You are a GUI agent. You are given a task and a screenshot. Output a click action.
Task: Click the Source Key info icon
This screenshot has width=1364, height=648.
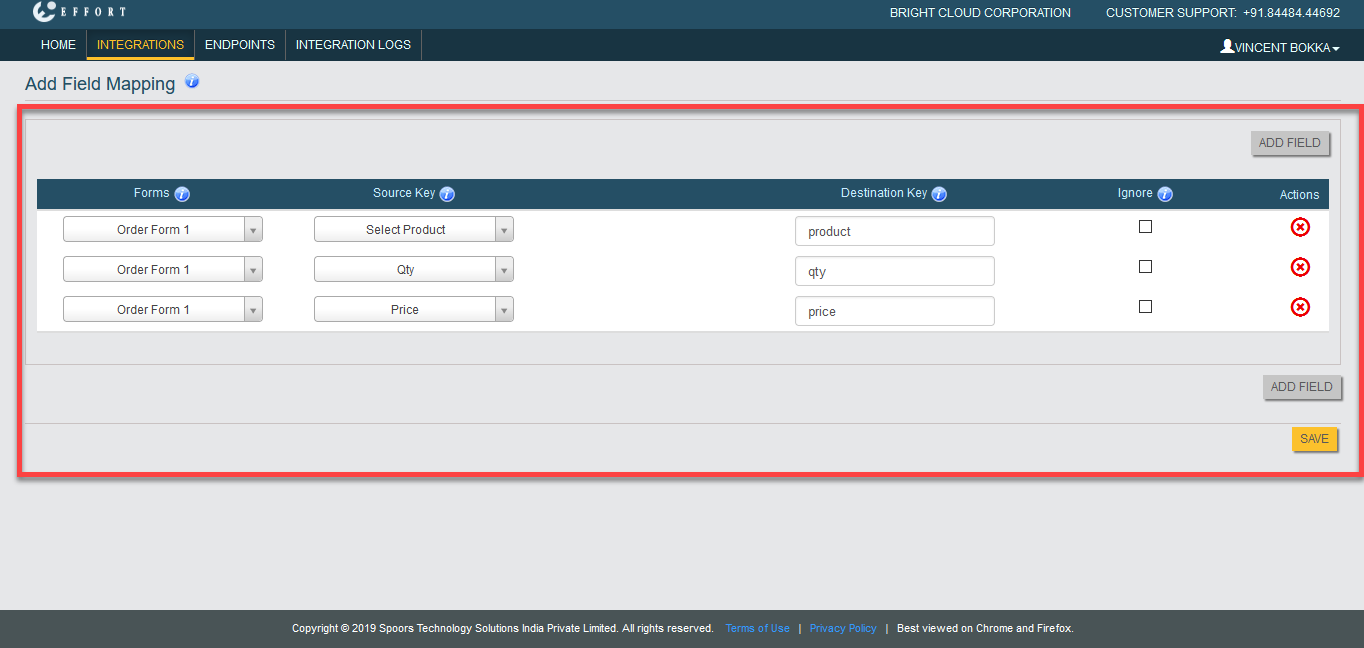click(447, 194)
